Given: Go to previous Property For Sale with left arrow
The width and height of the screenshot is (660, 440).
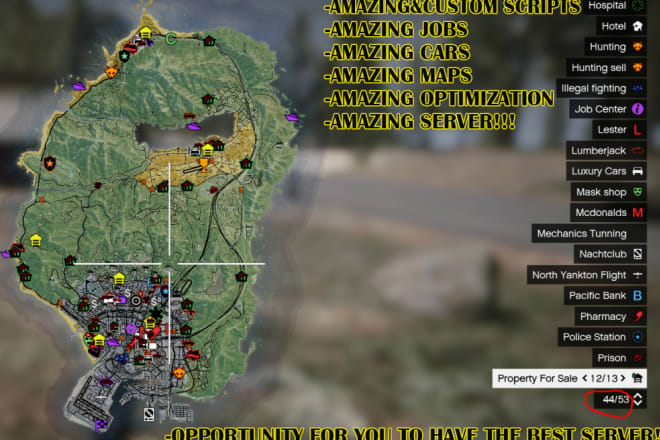Looking at the screenshot, I should pos(585,378).
